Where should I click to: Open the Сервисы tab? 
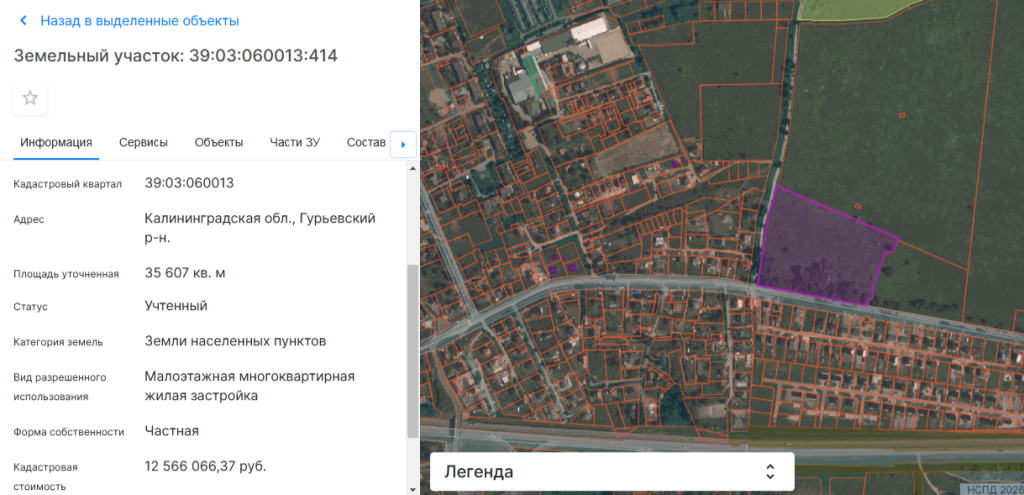click(143, 142)
